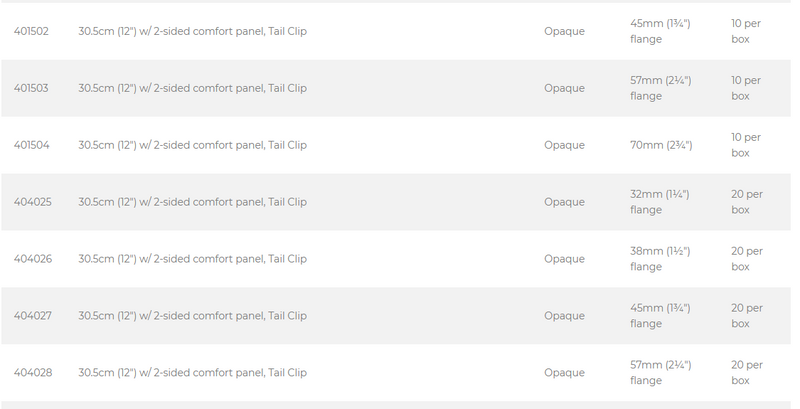Click 20 per box in row 404028
This screenshot has width=800, height=409.
[747, 372]
